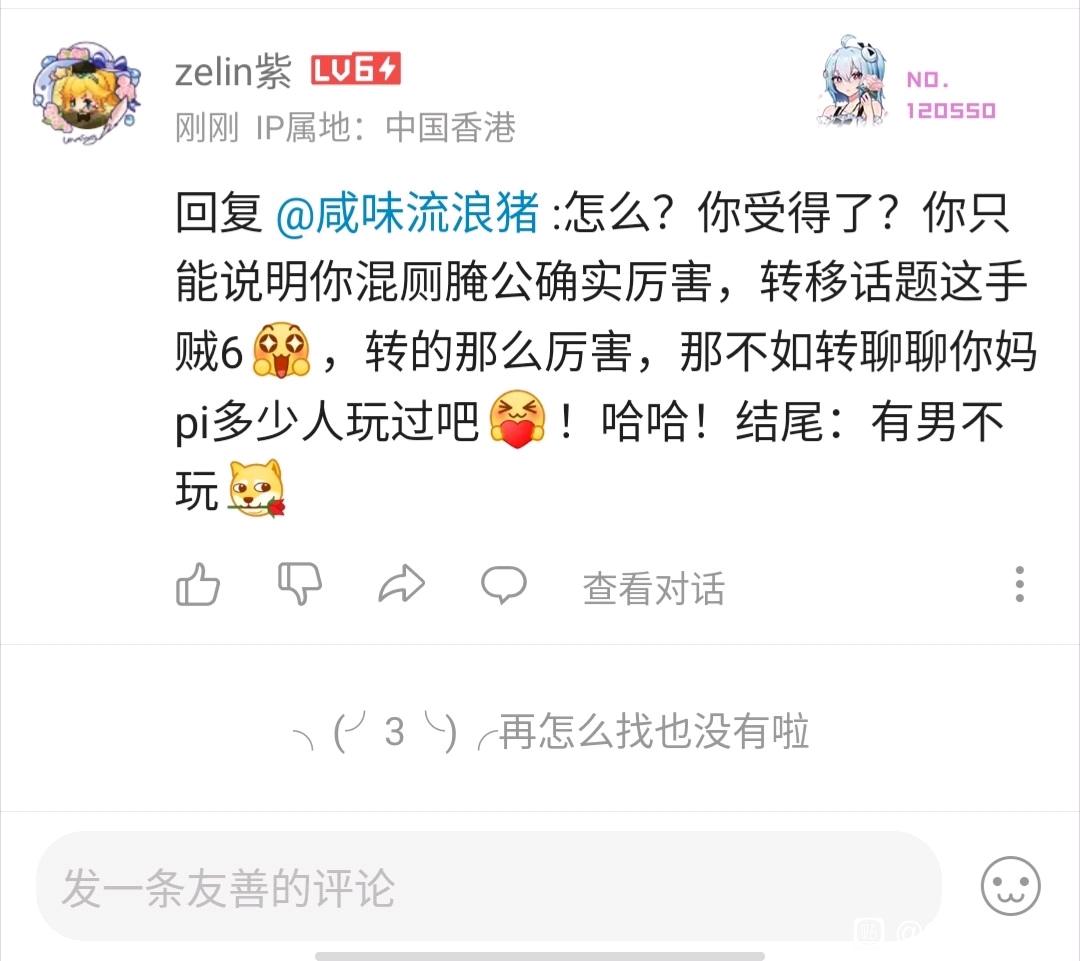This screenshot has width=1080, height=961.
Task: Open the emoji picker smiley icon
Action: click(x=1010, y=886)
